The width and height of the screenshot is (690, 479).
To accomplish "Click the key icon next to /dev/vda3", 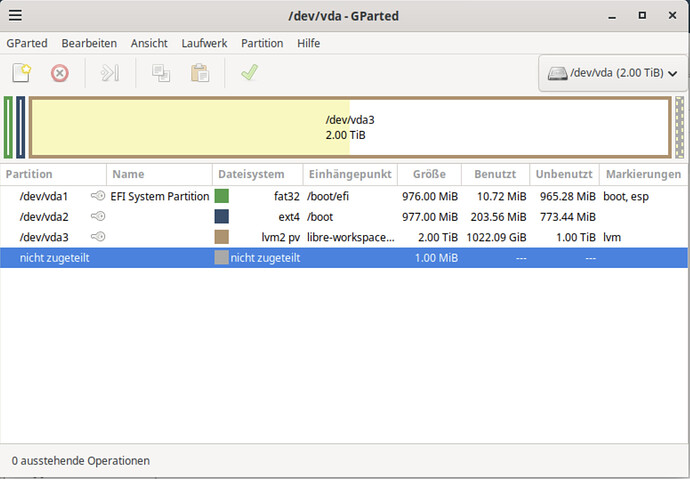I will (x=98, y=237).
